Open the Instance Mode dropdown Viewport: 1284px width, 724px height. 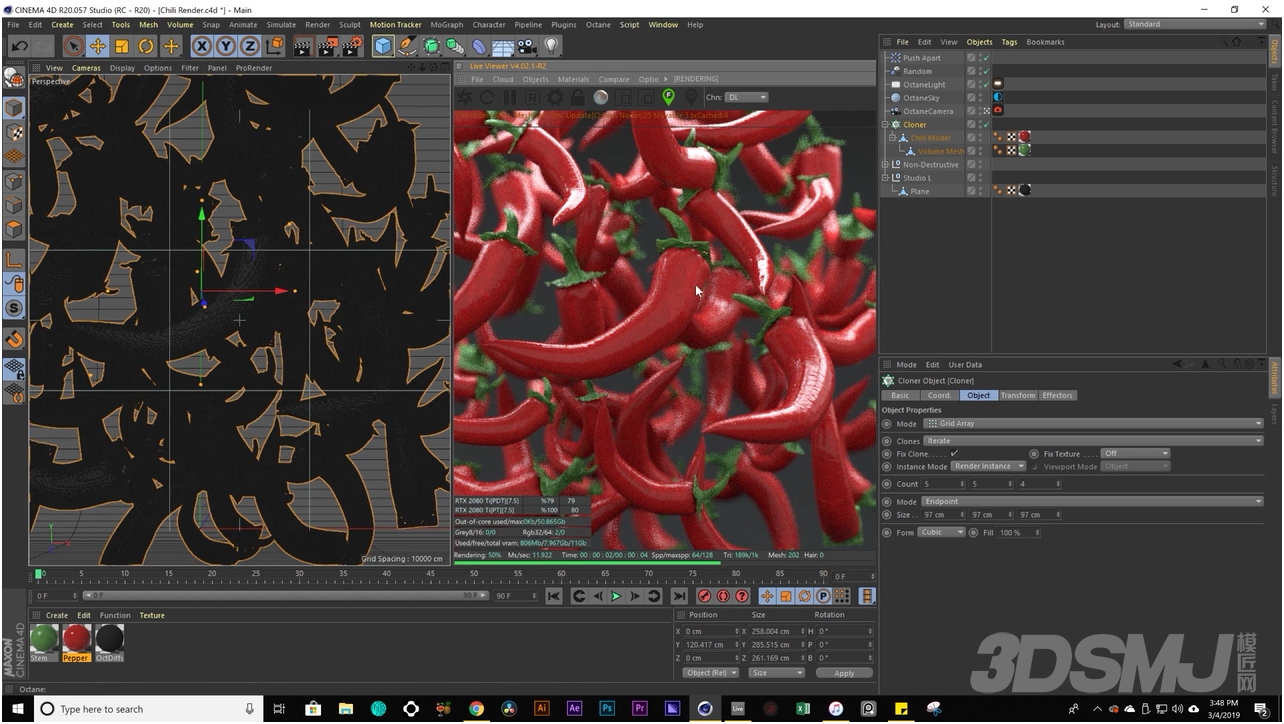(x=988, y=466)
